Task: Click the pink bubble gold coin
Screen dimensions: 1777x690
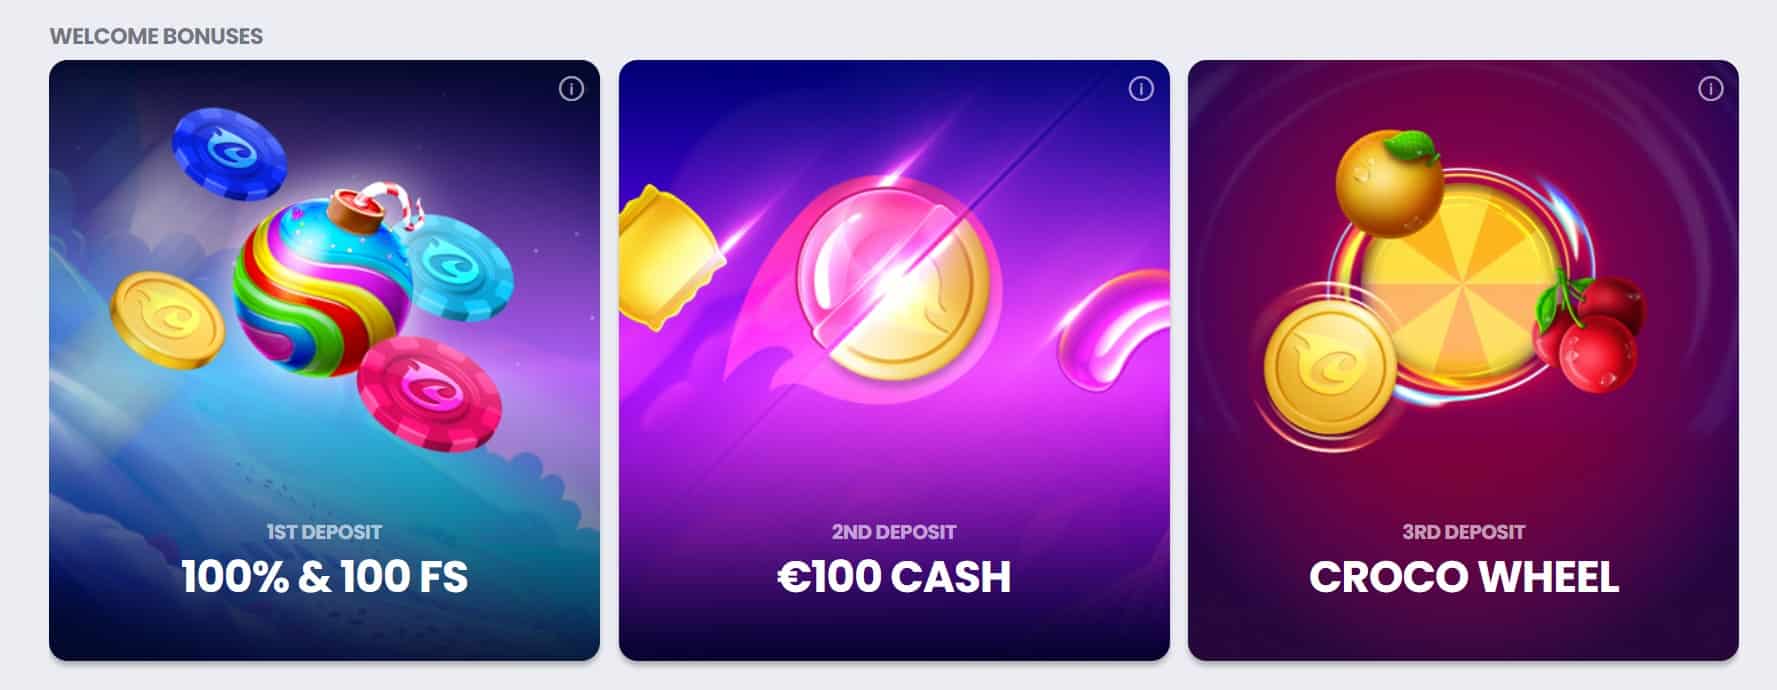Action: [897, 288]
